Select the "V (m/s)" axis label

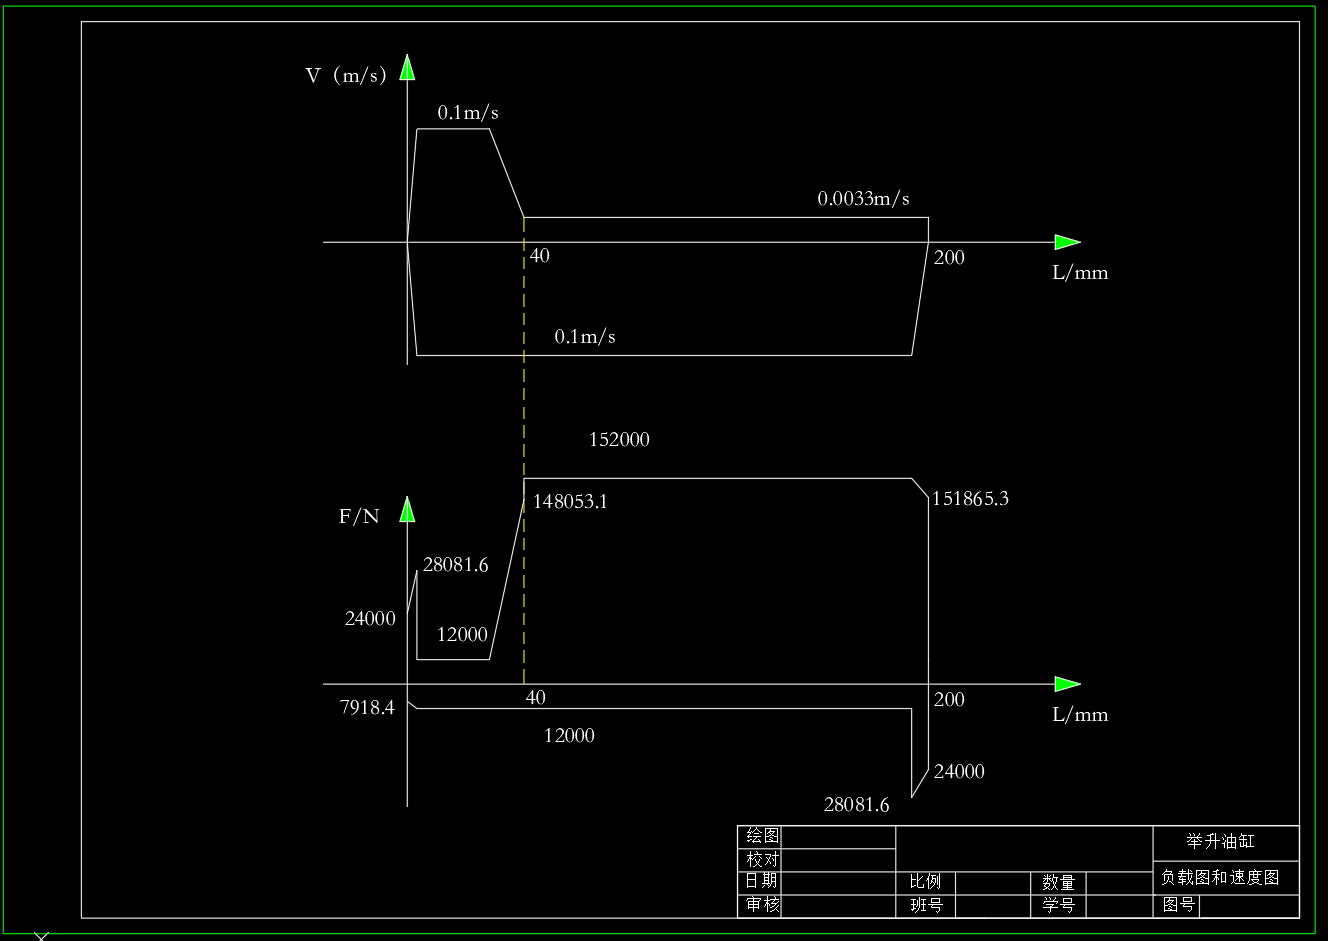(346, 76)
